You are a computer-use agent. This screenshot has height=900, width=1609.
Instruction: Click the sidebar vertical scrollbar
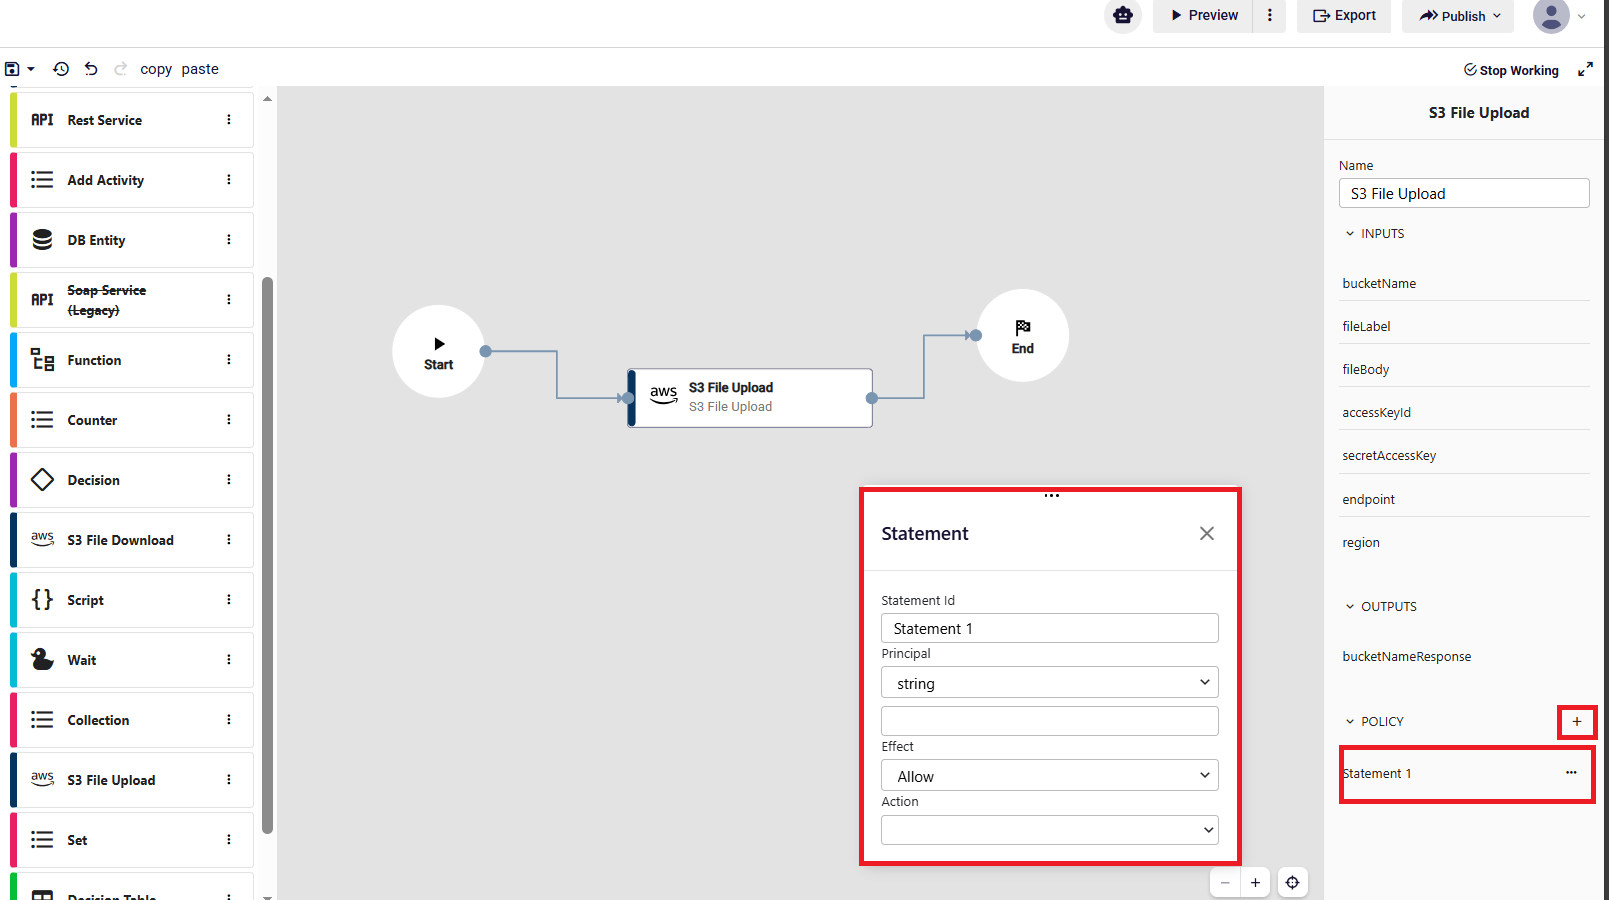click(267, 555)
